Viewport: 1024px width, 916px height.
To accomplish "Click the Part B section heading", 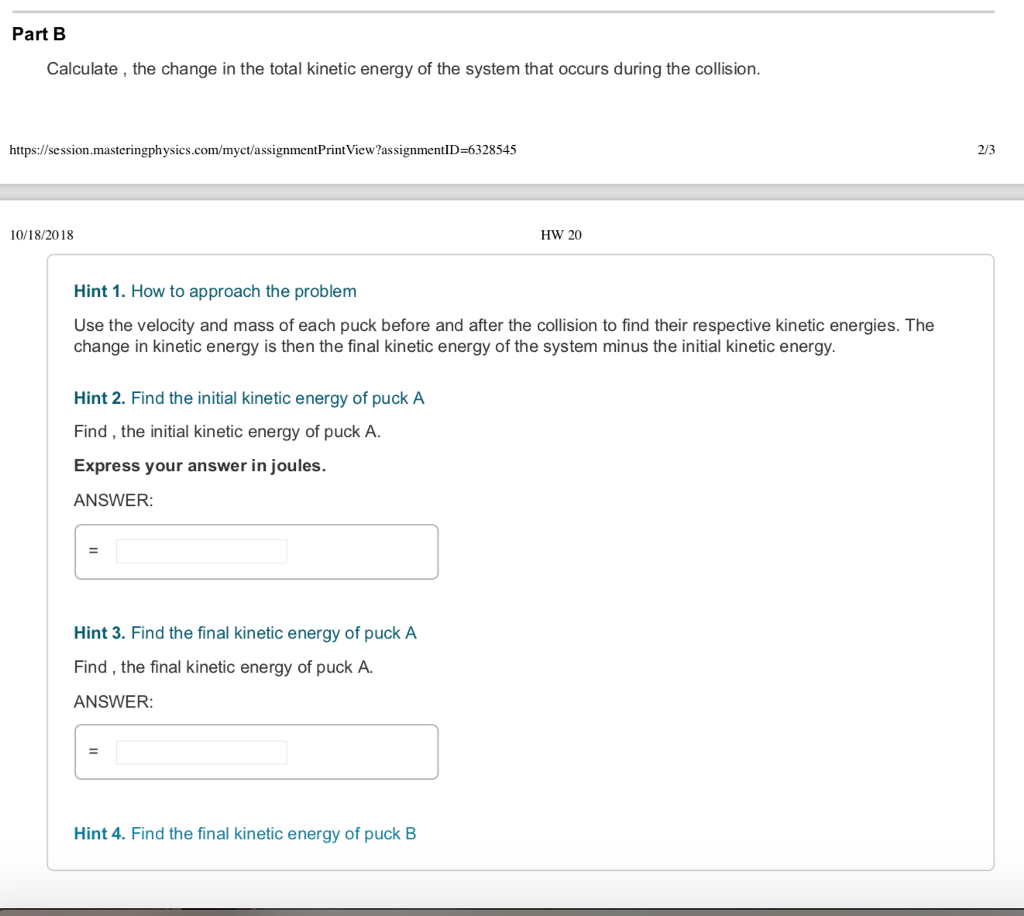I will click(38, 33).
